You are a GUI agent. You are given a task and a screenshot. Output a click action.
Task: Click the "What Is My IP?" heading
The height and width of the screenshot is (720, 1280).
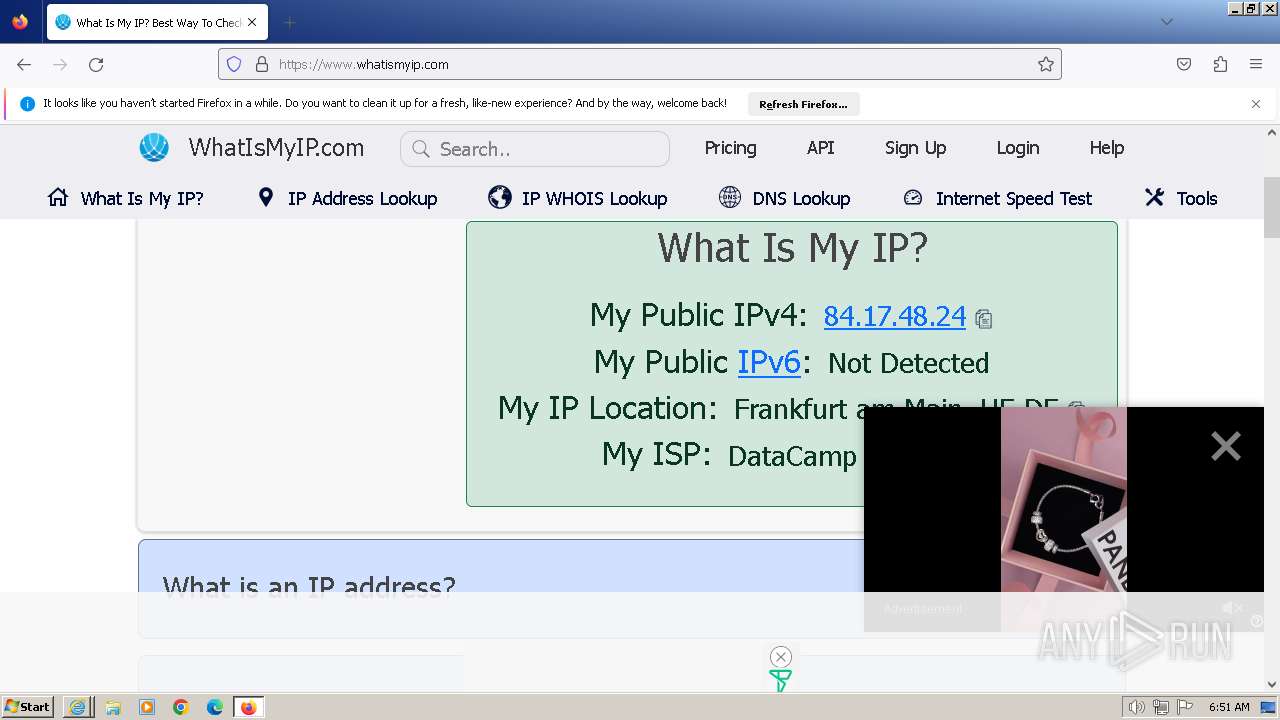coord(792,248)
